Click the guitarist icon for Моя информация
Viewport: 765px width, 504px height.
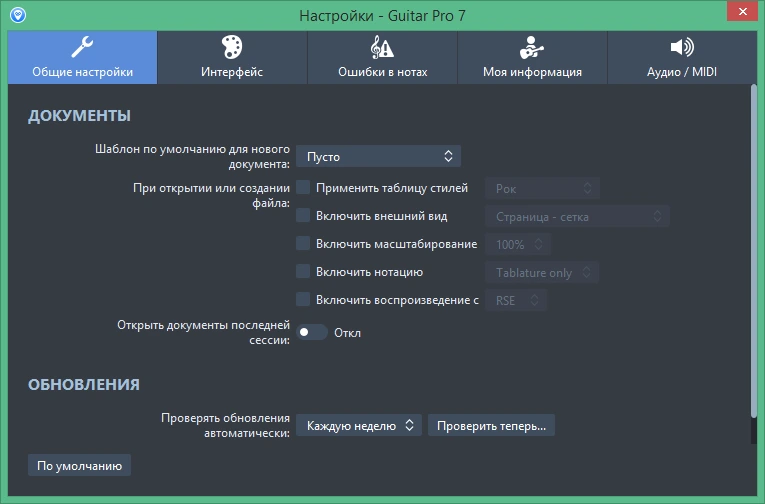coord(532,47)
